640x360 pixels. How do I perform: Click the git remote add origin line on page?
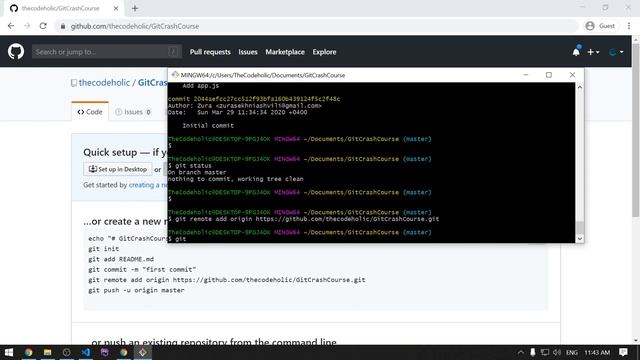(227, 280)
